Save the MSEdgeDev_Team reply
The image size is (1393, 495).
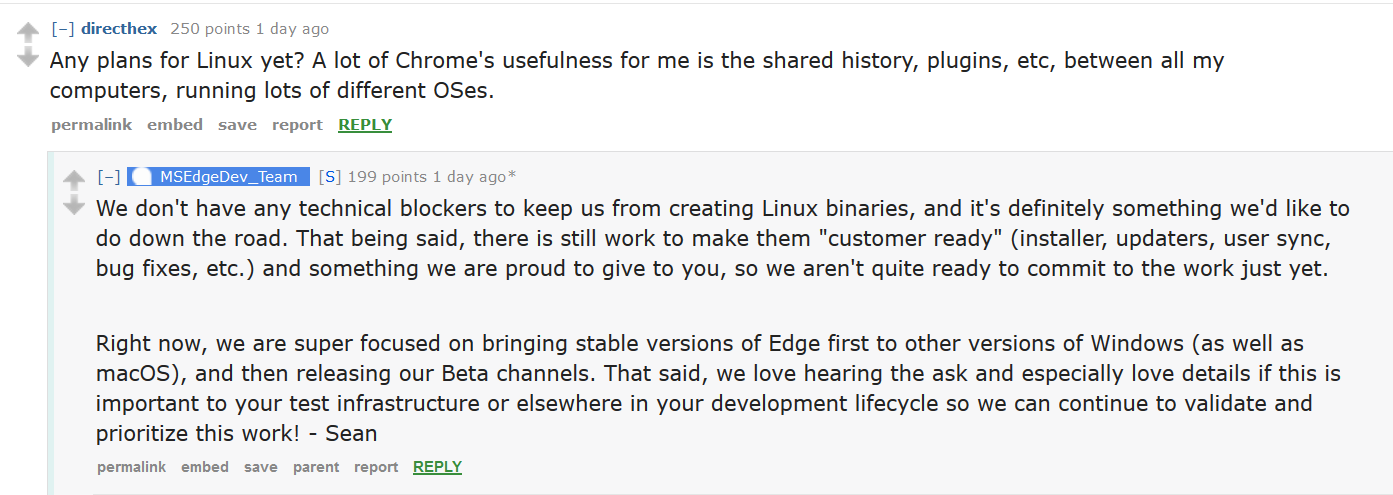(x=261, y=467)
